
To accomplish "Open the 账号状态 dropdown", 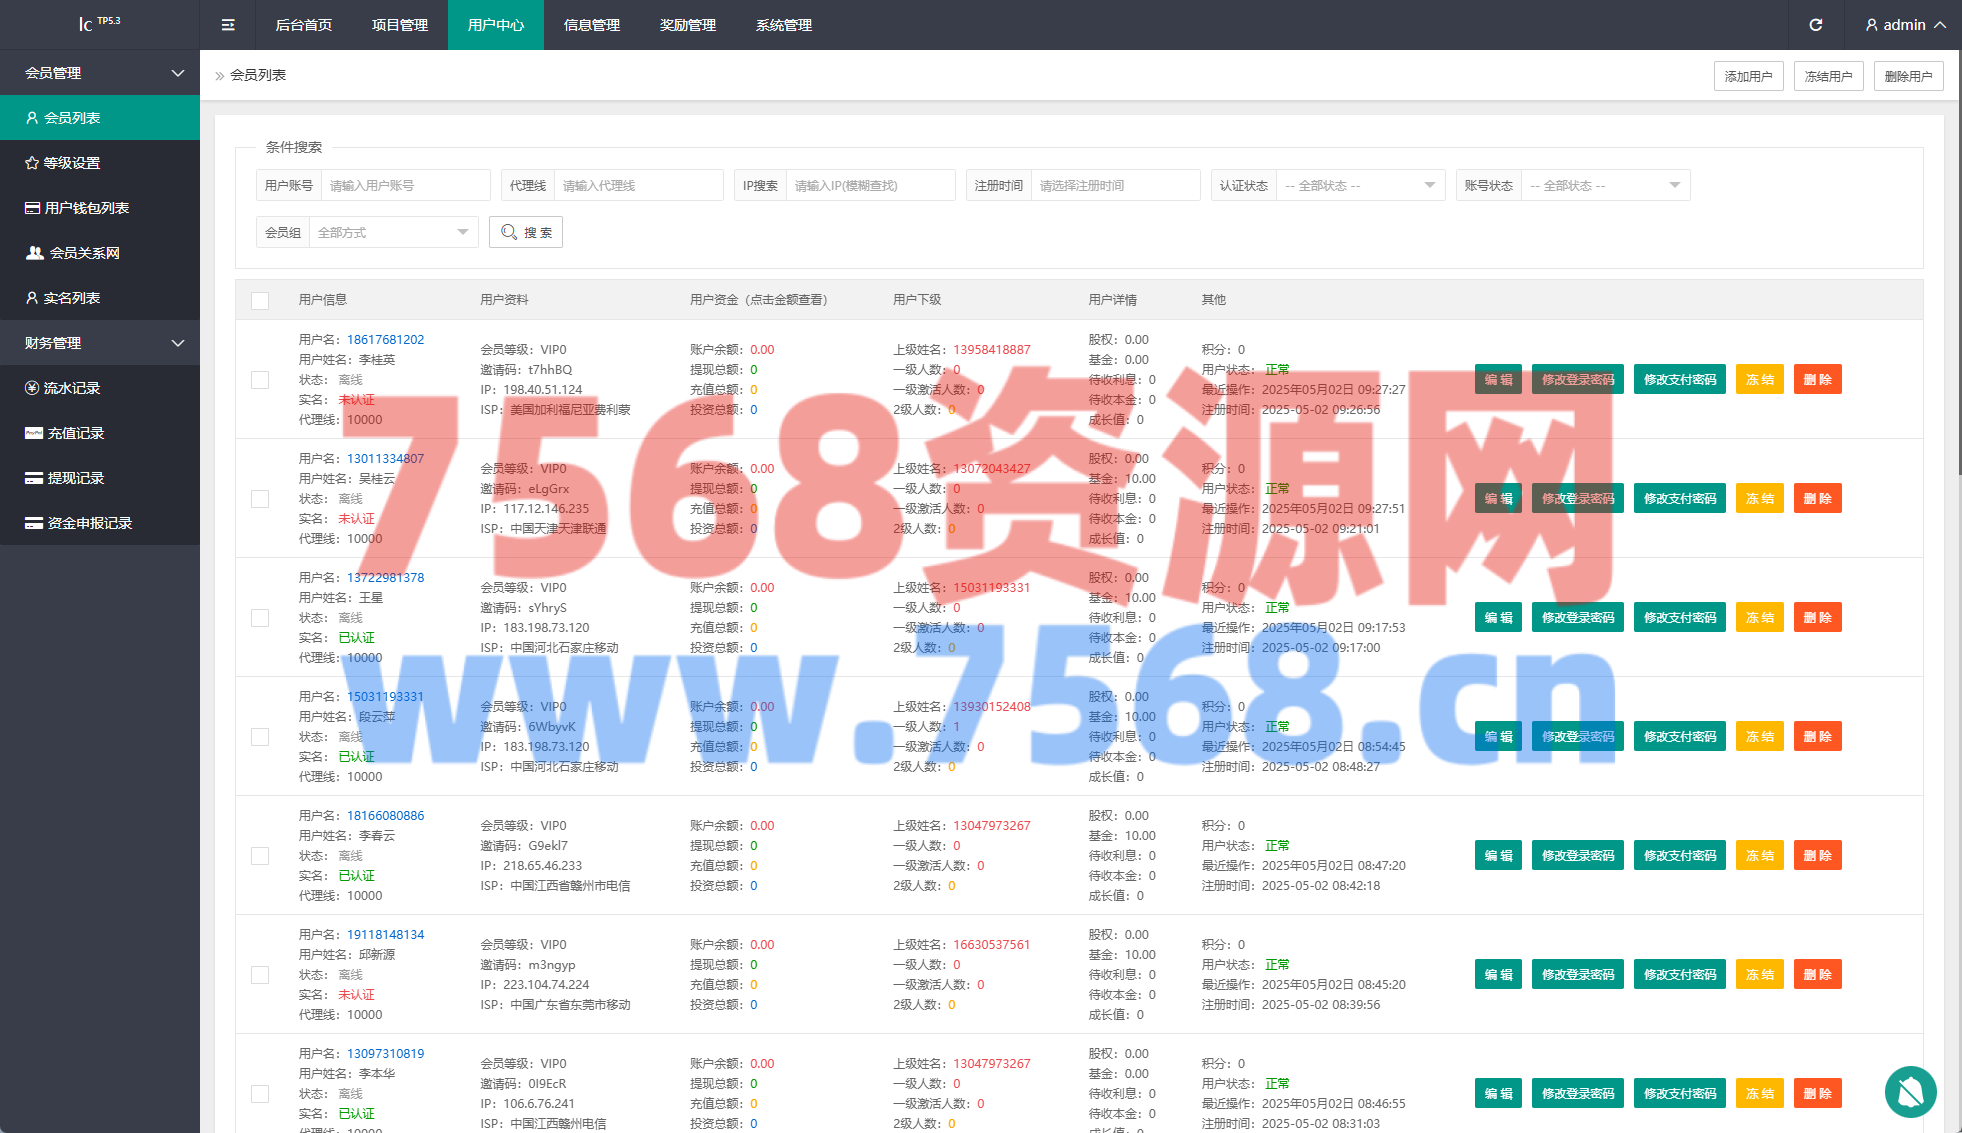I will coord(1605,186).
